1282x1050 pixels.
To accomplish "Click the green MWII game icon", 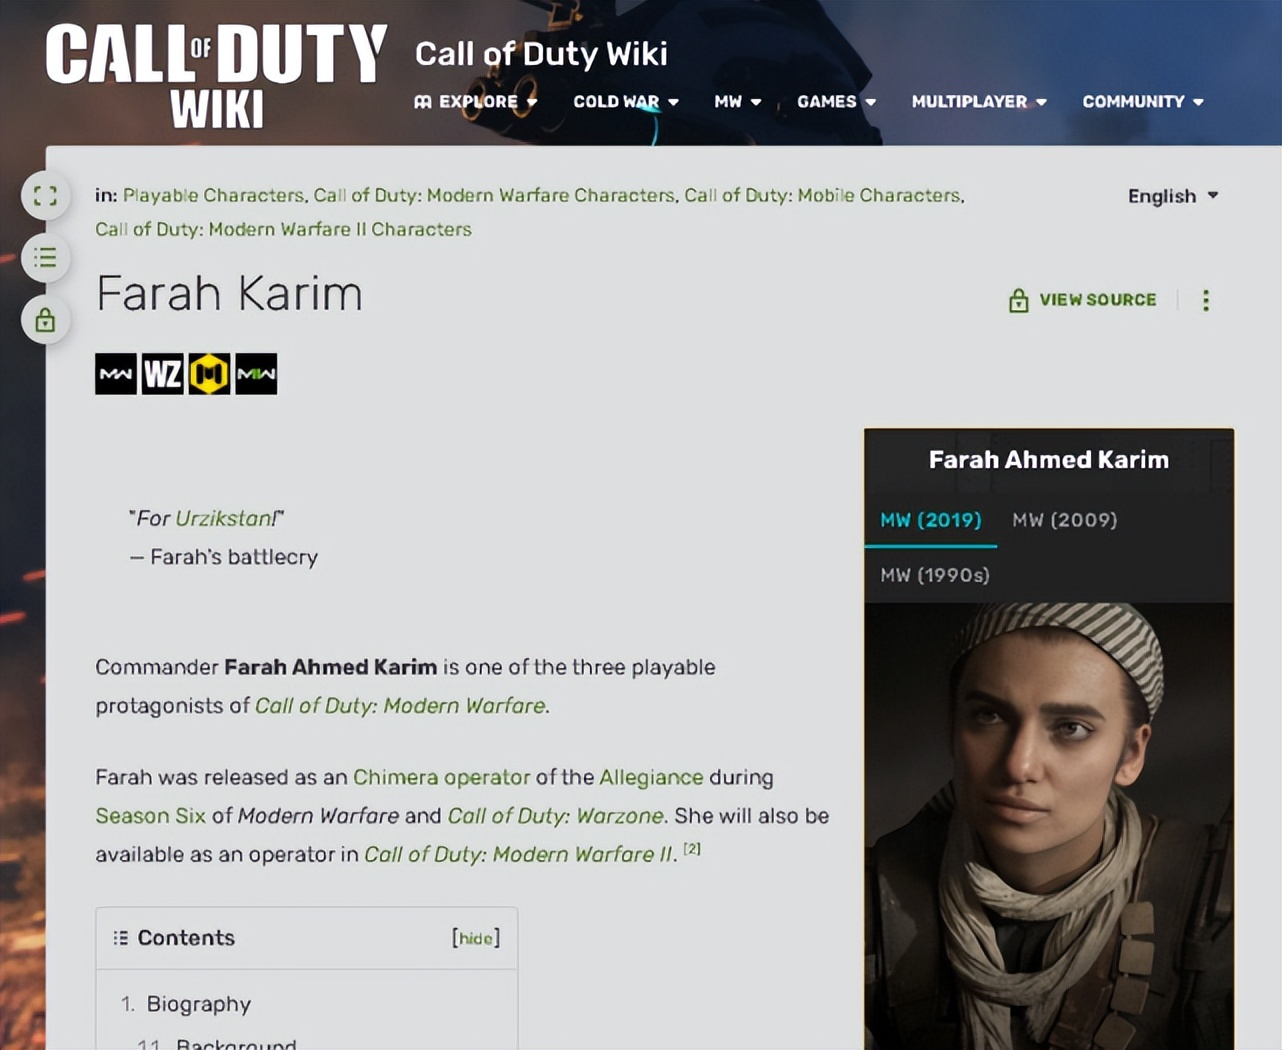I will point(256,374).
